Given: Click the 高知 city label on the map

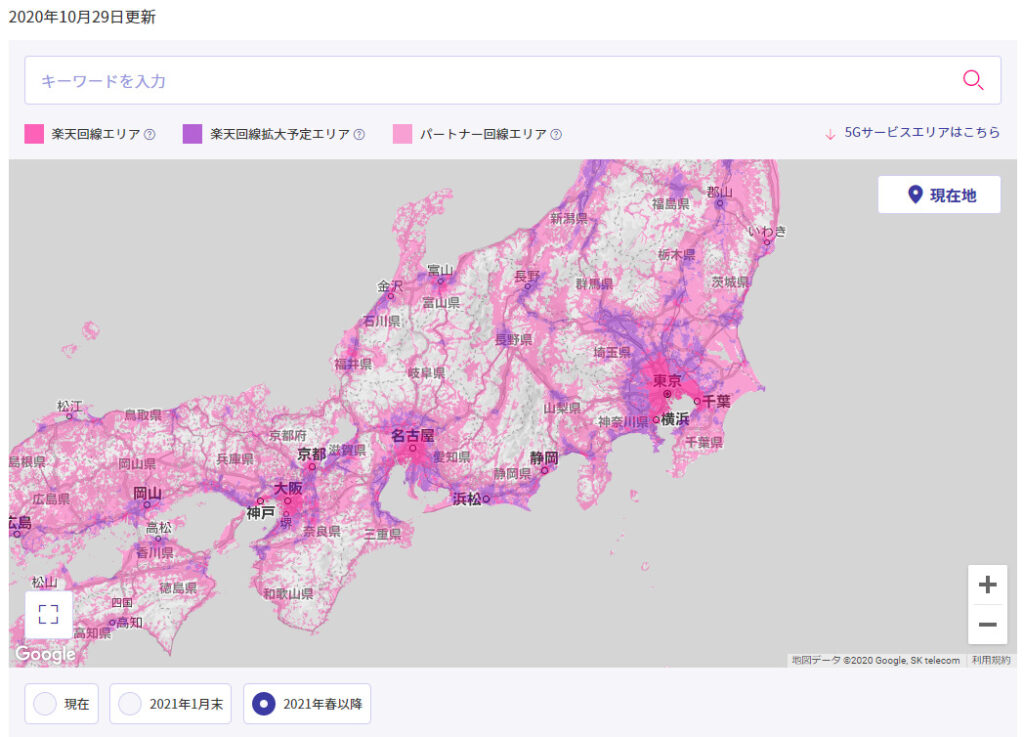Looking at the screenshot, I should [129, 623].
